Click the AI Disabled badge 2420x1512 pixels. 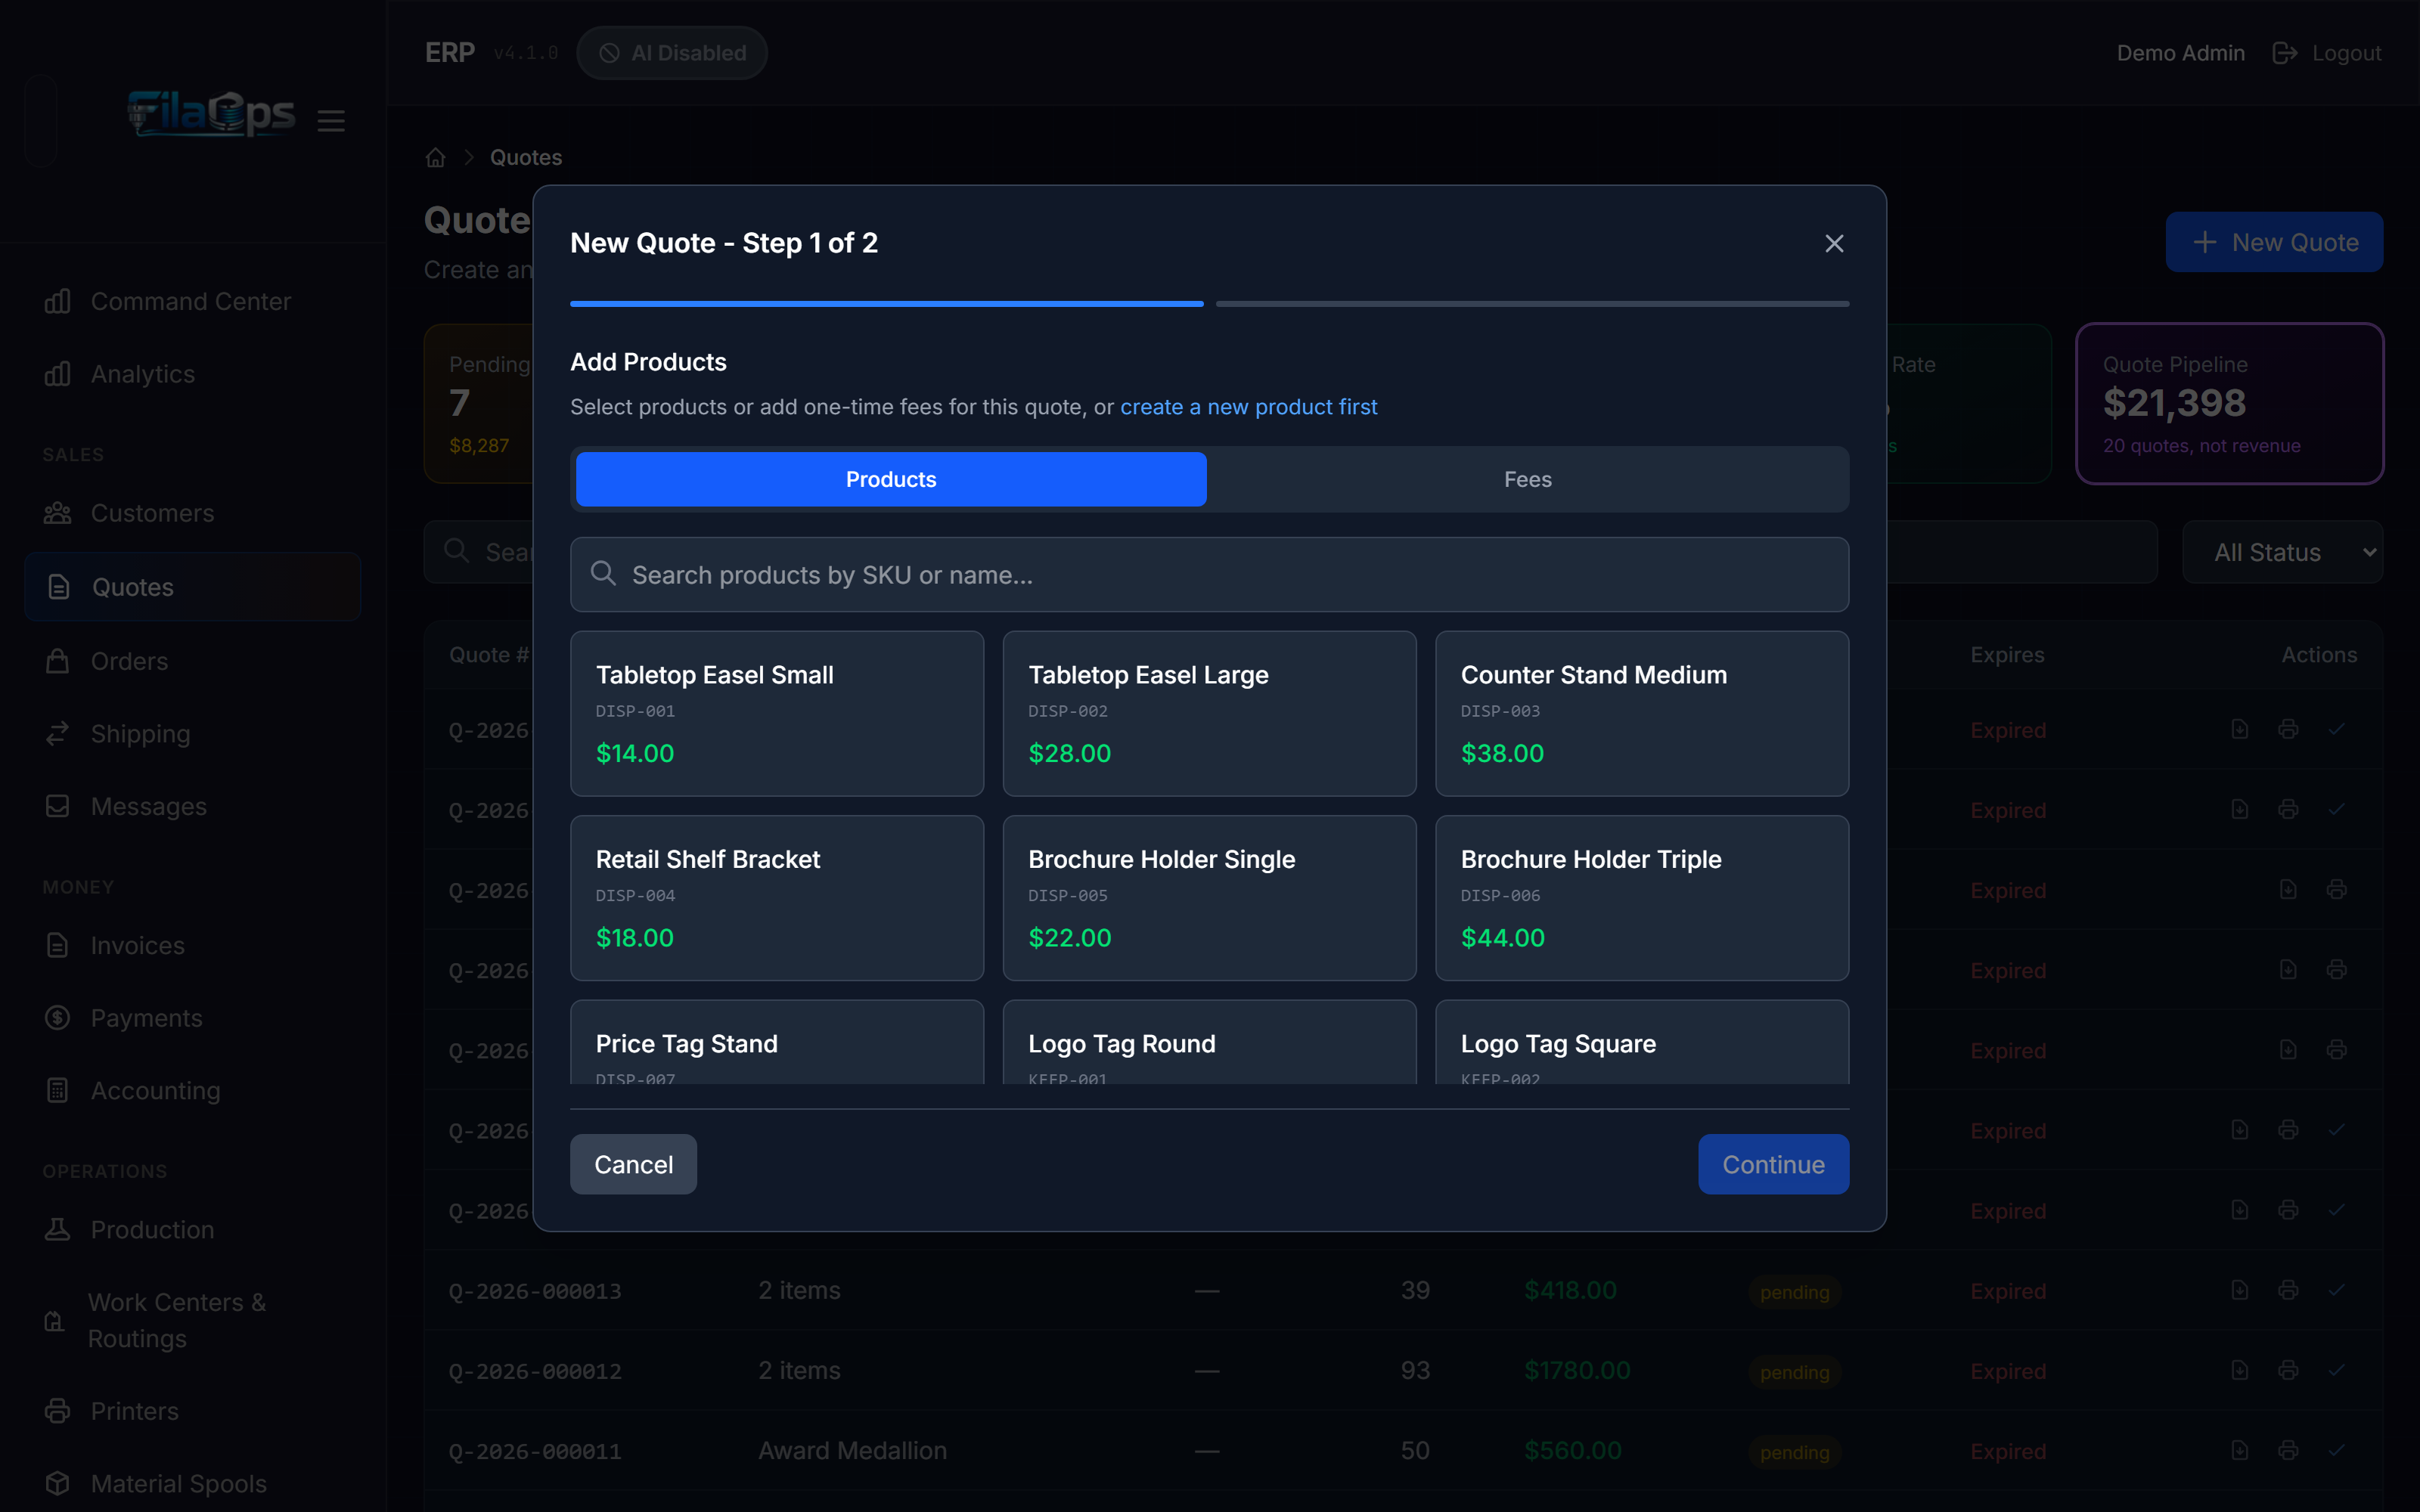(x=672, y=53)
